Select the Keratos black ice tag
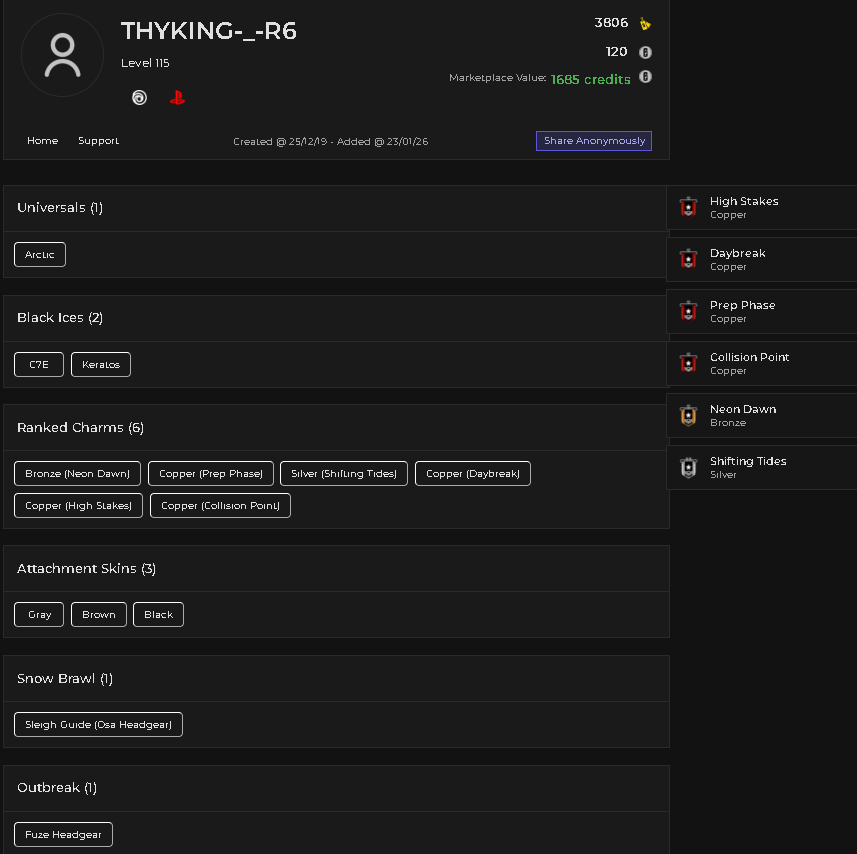 pyautogui.click(x=101, y=364)
